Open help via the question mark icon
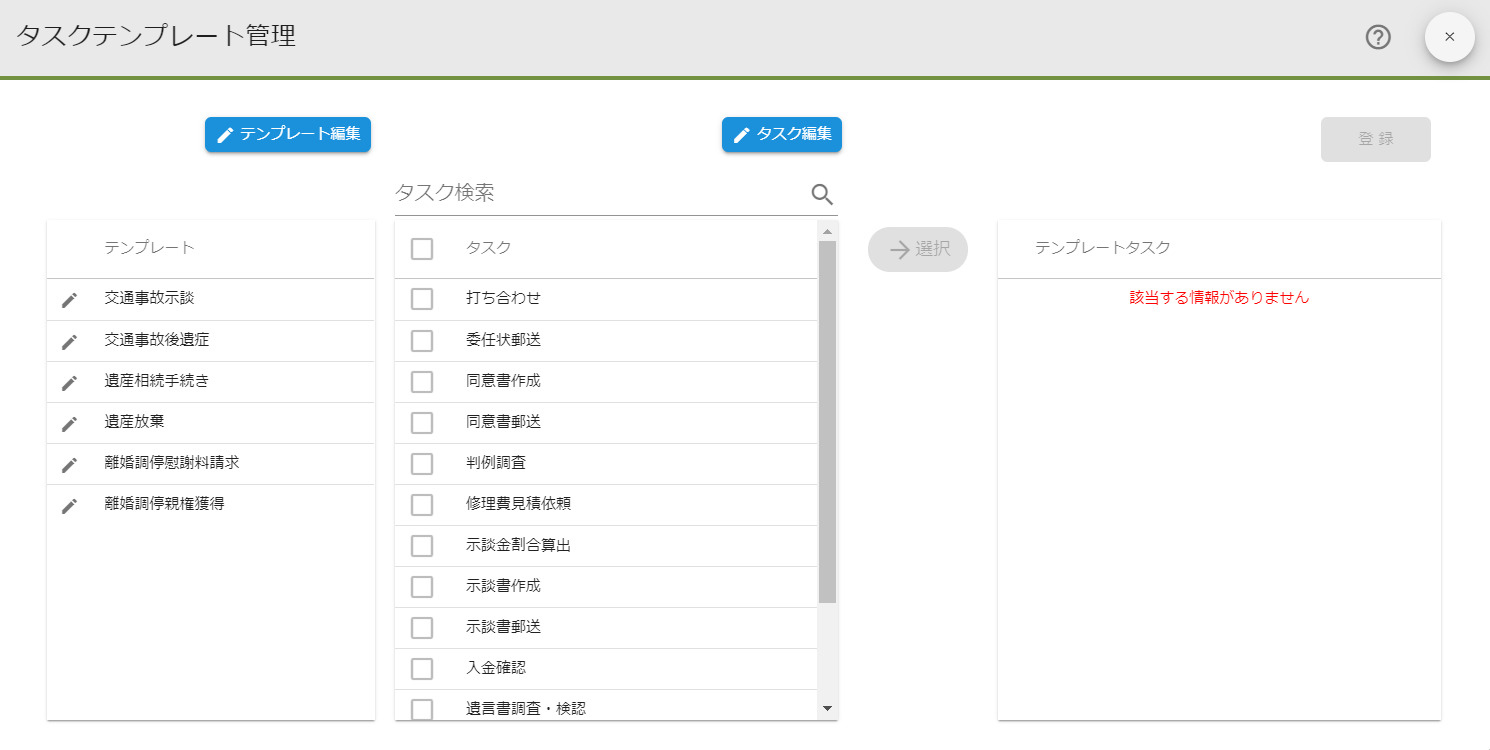The width and height of the screenshot is (1490, 750). (1378, 37)
